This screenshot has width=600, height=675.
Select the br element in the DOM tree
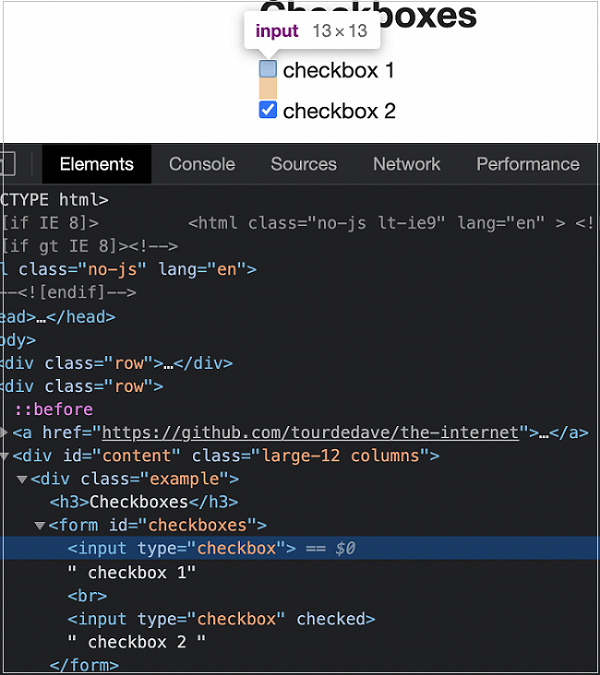[87, 595]
